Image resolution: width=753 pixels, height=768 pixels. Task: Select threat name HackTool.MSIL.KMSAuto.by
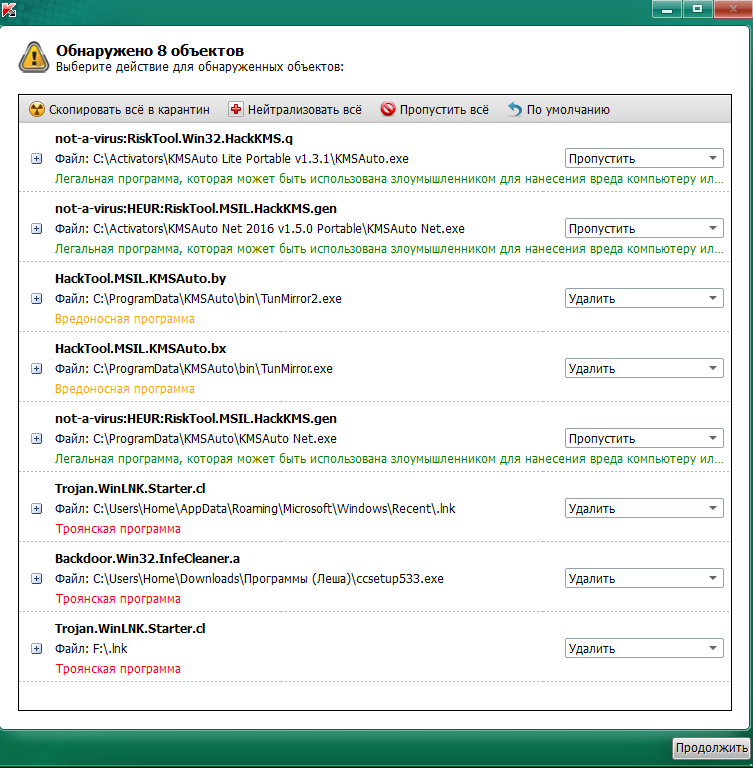[141, 279]
